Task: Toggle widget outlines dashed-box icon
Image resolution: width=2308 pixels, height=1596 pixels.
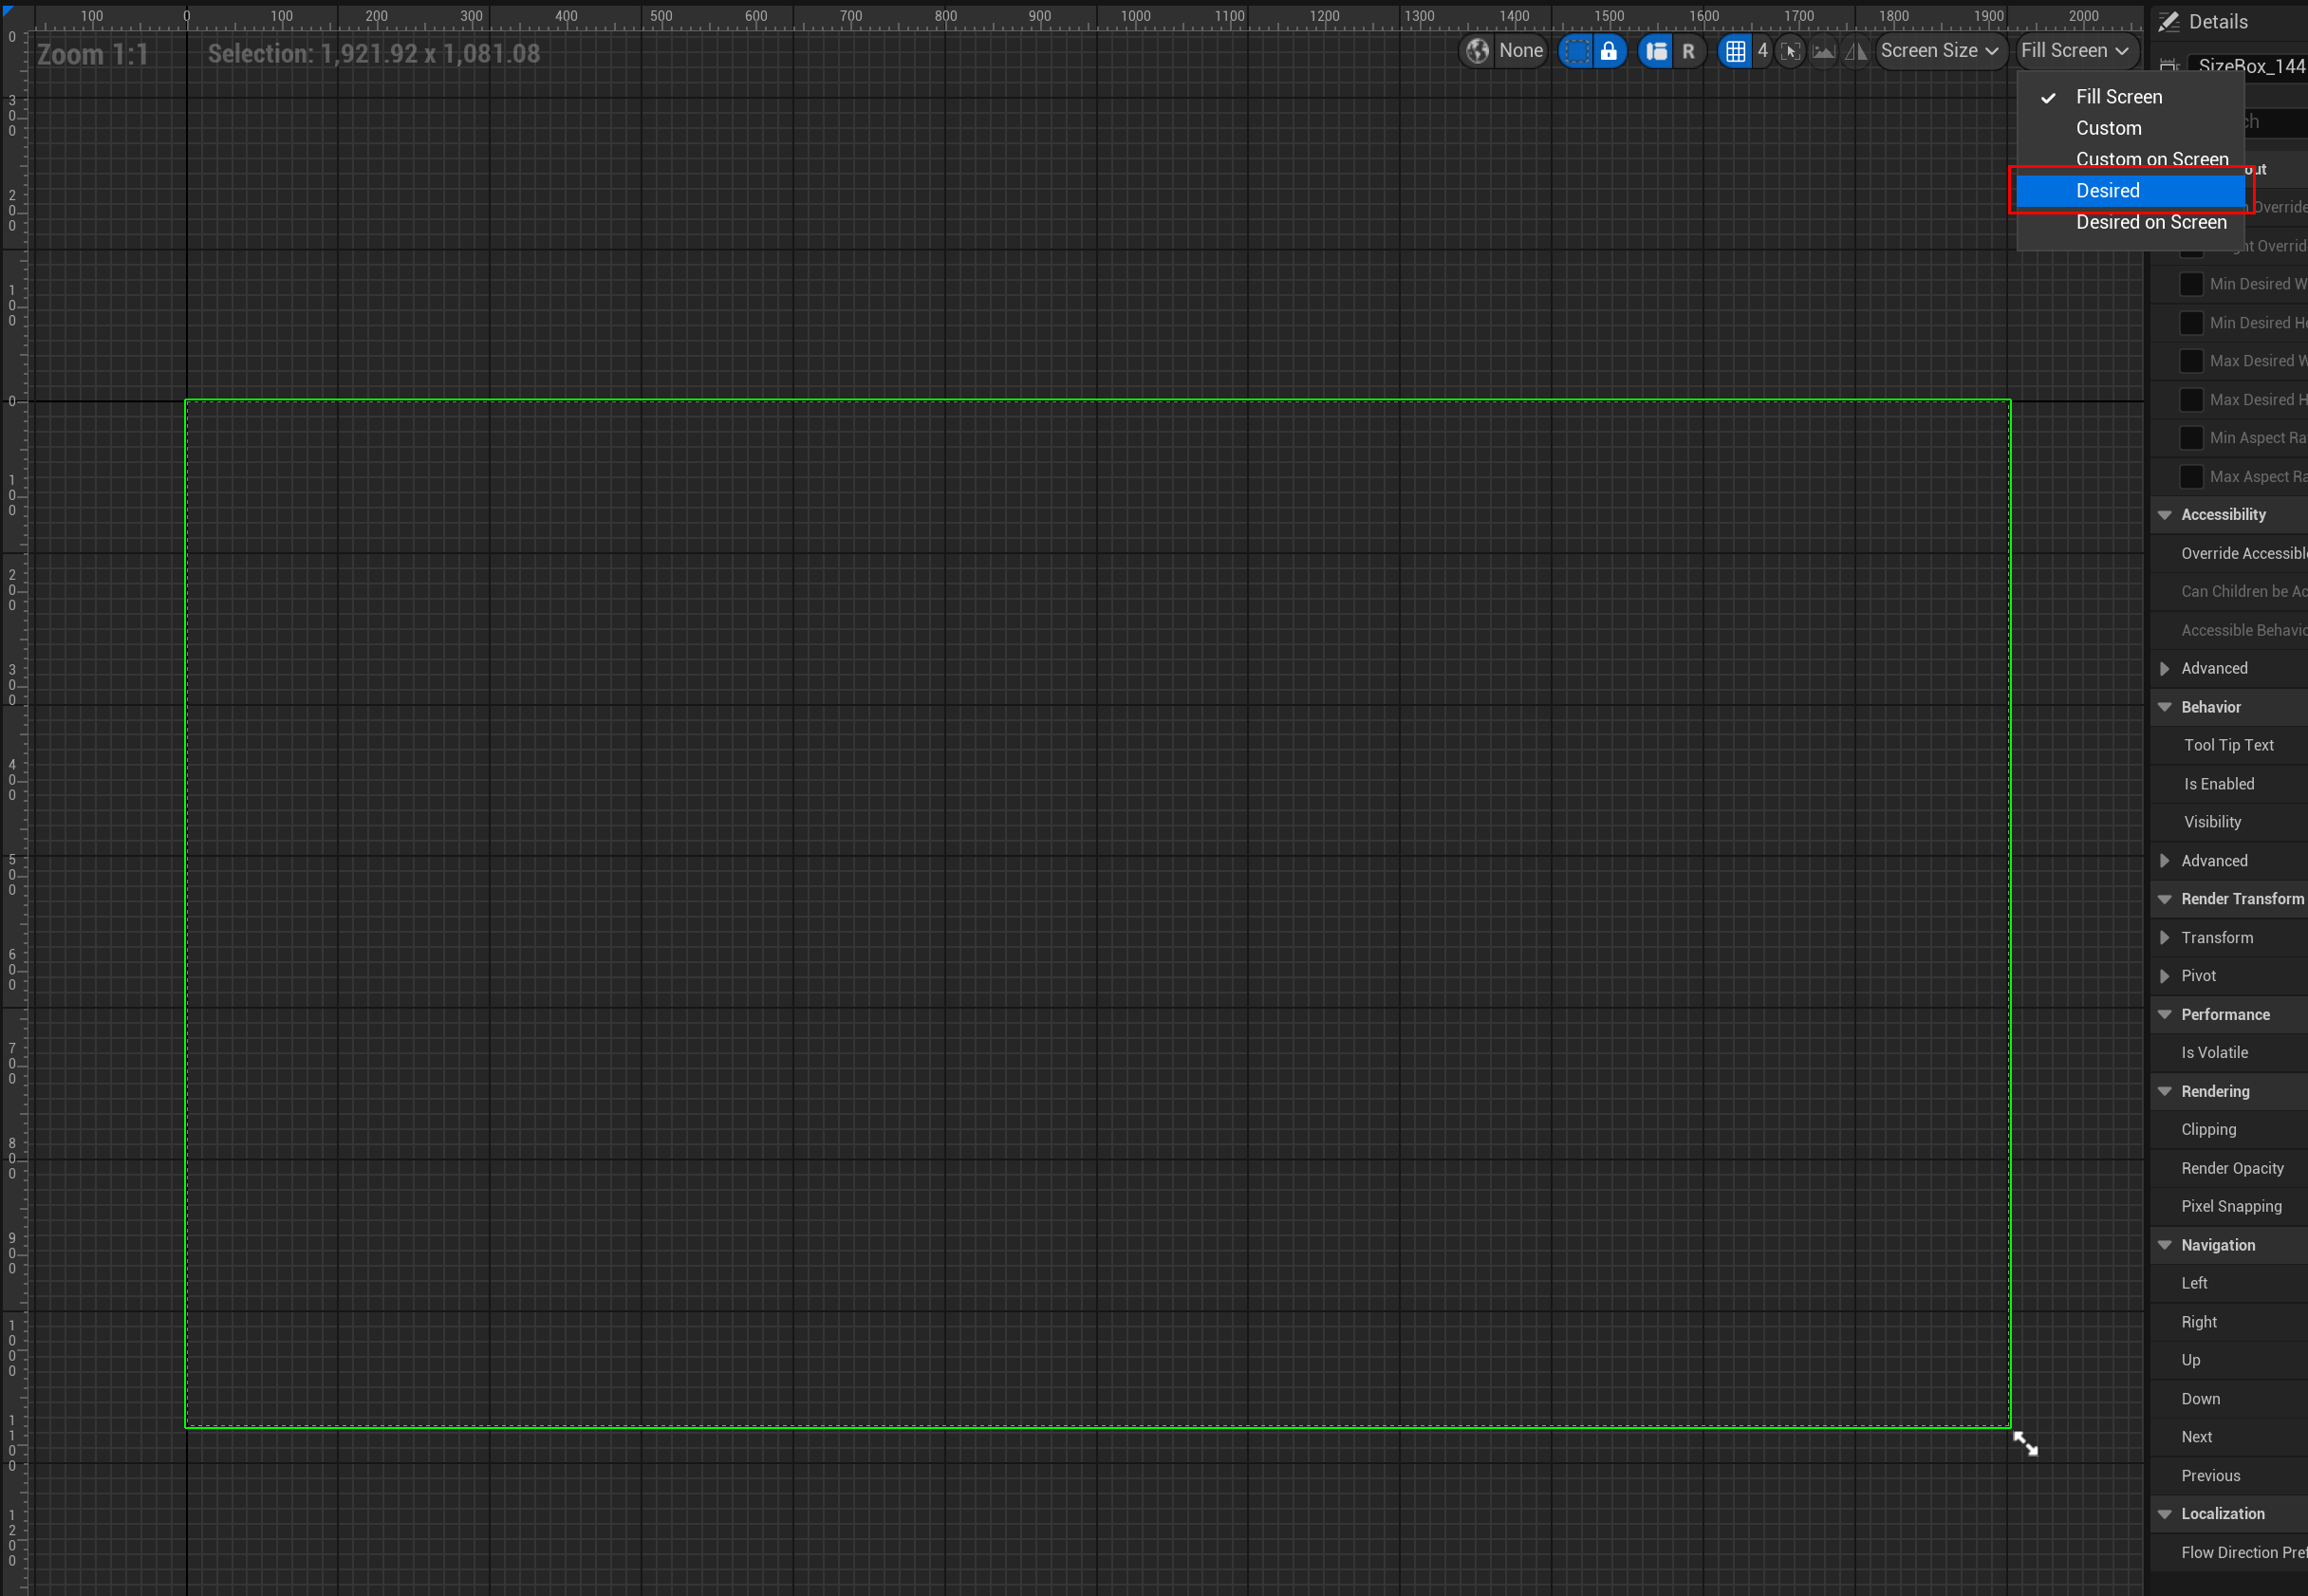Action: point(1576,51)
